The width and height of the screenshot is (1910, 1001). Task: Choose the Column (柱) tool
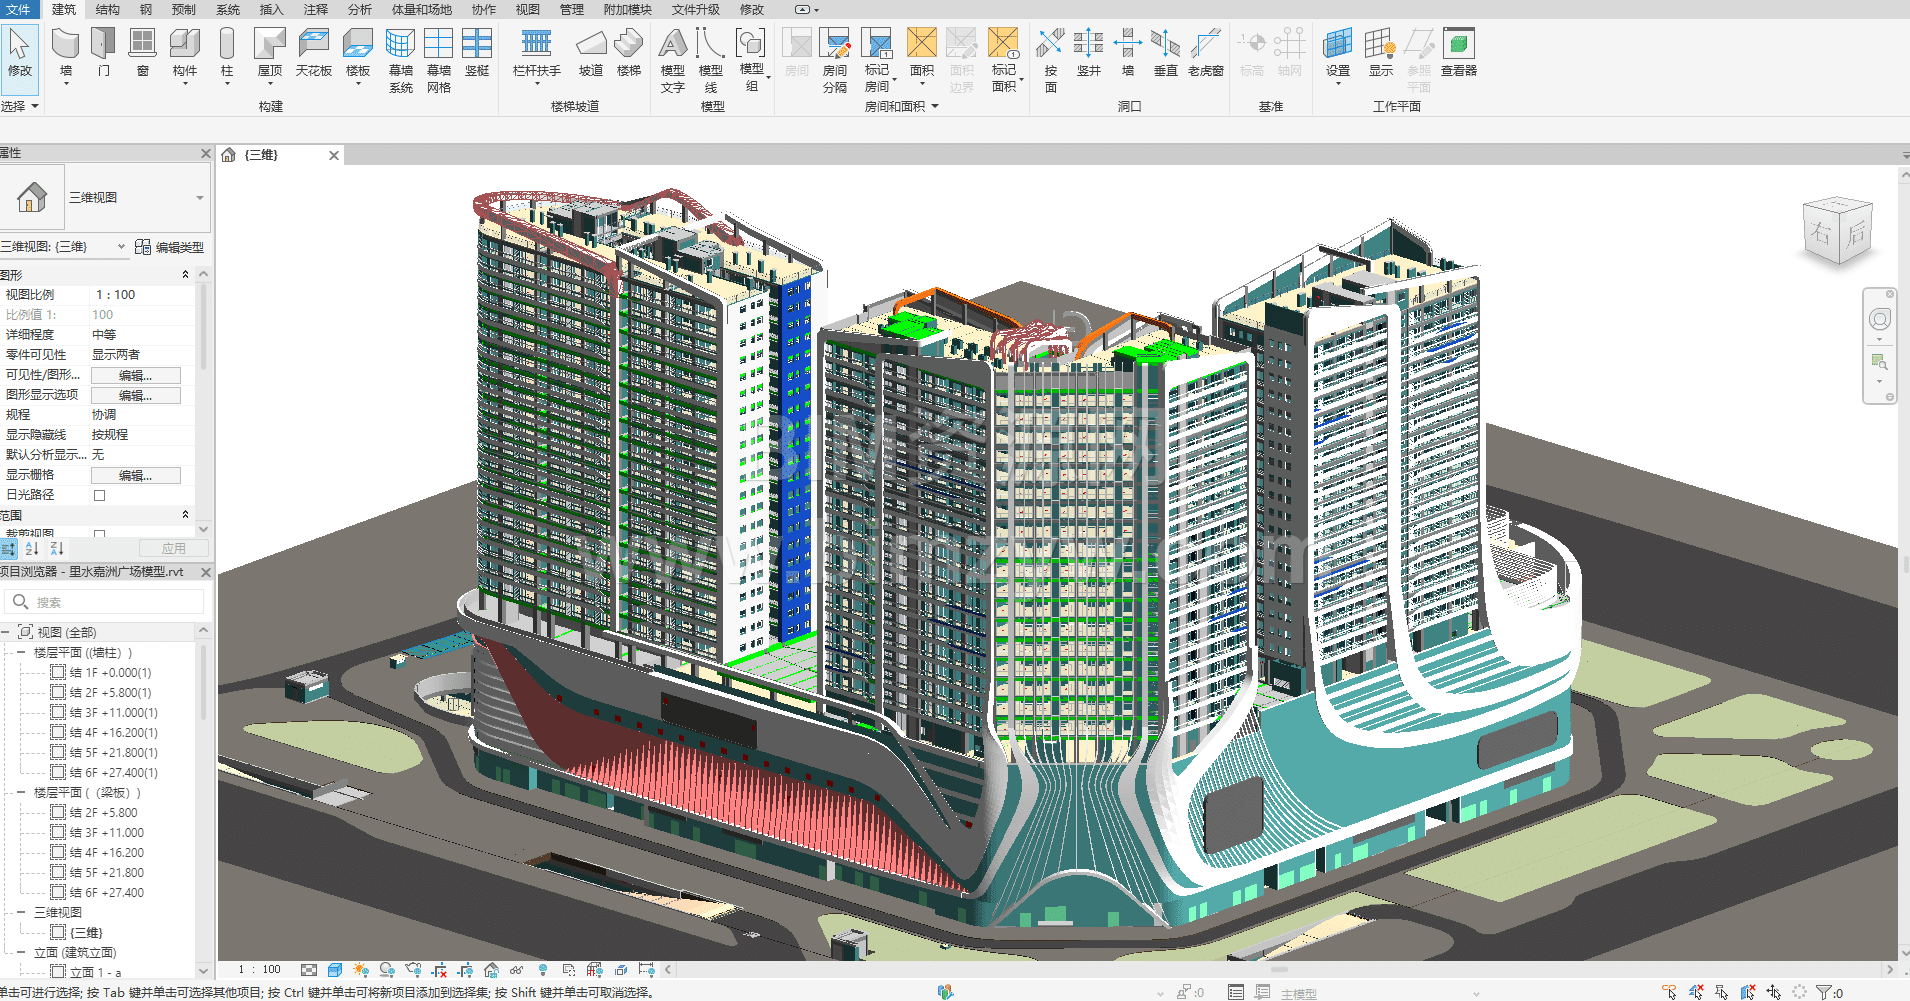(x=227, y=47)
